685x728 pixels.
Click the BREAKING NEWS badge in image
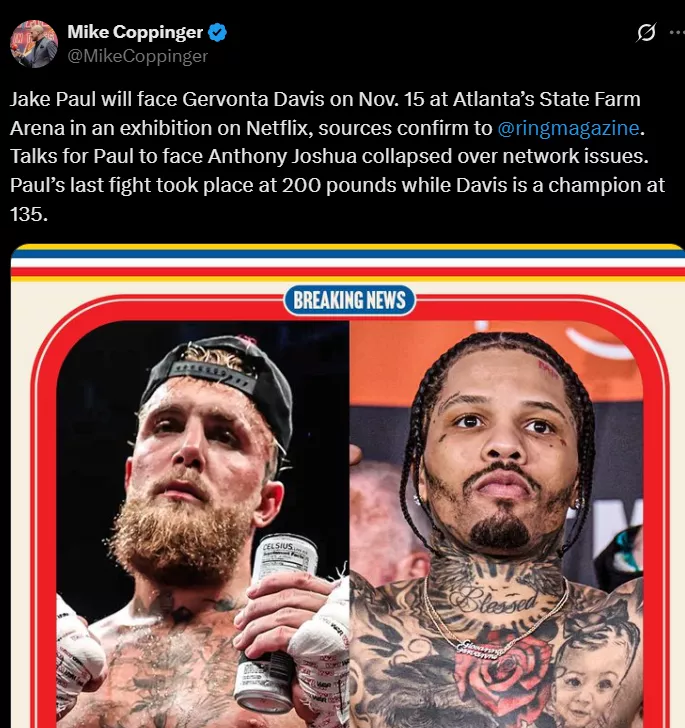pyautogui.click(x=349, y=300)
